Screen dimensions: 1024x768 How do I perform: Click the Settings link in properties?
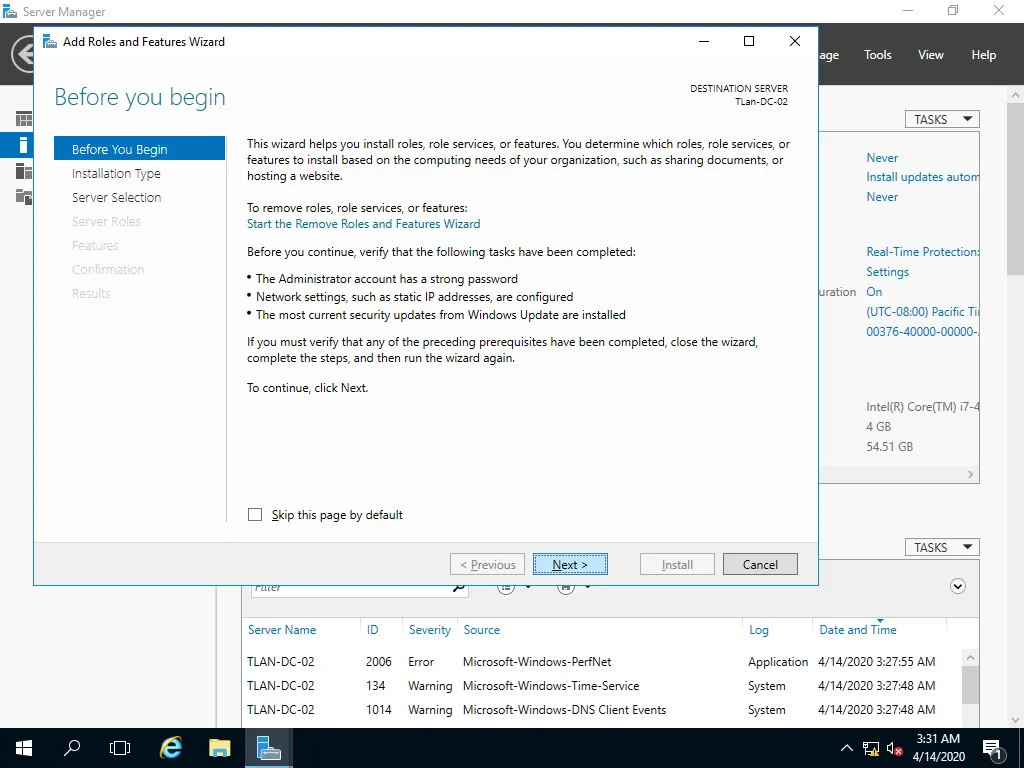888,272
